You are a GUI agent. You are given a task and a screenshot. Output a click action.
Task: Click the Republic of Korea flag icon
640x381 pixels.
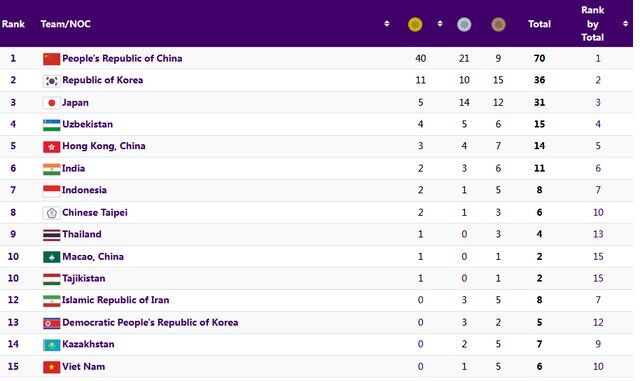pyautogui.click(x=51, y=81)
